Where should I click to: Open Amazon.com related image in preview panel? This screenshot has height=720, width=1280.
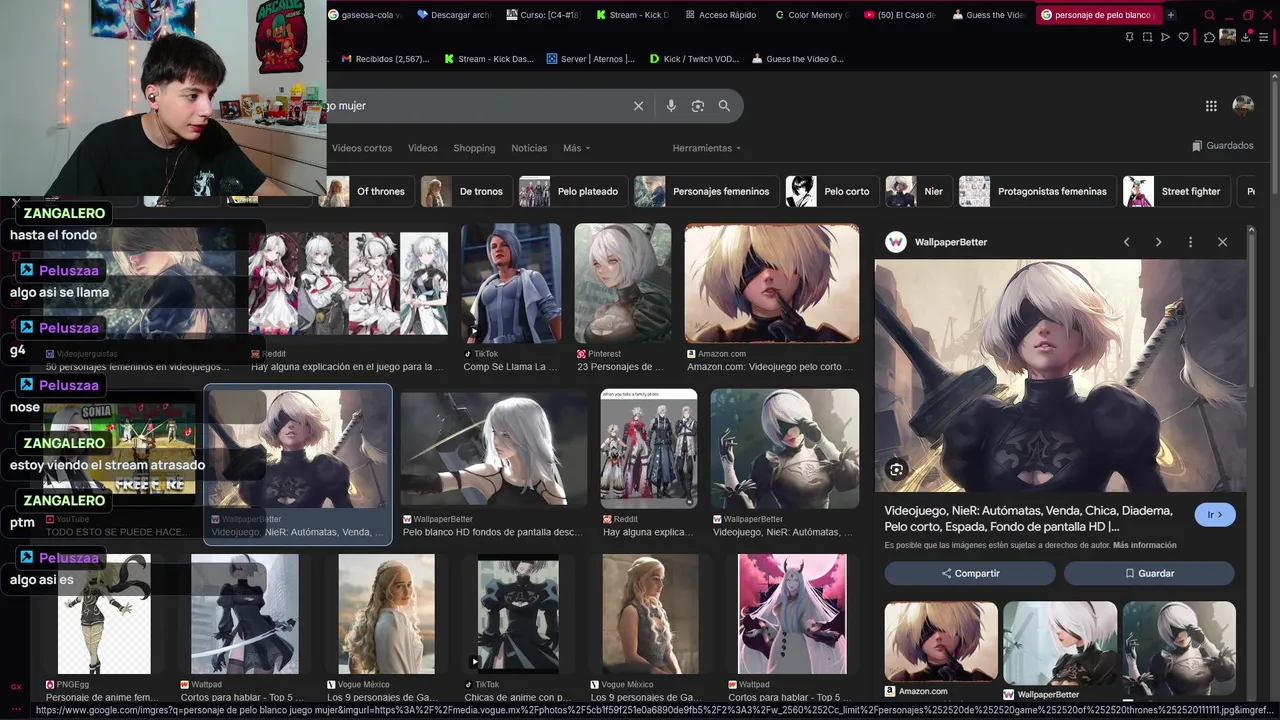[941, 642]
